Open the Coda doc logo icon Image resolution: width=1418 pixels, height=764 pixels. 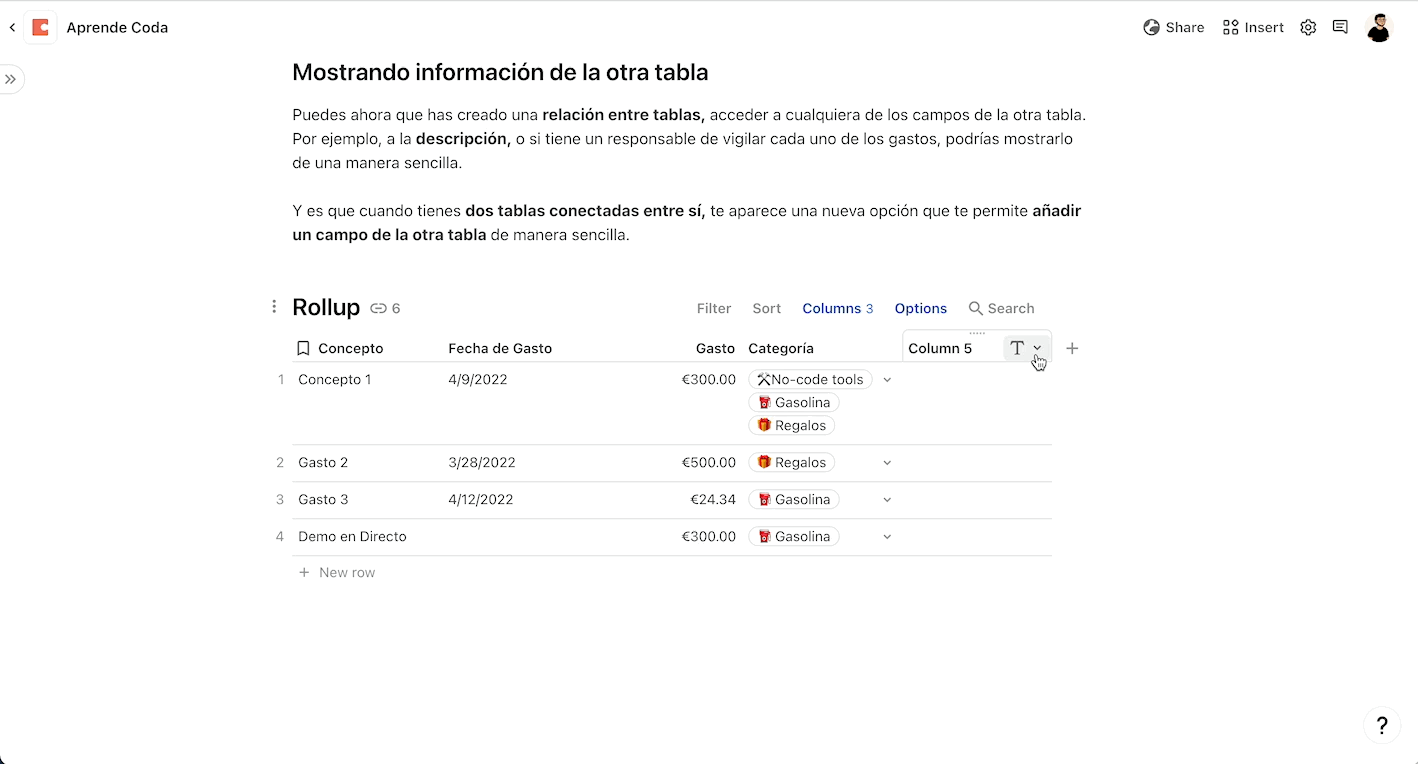click(x=40, y=28)
